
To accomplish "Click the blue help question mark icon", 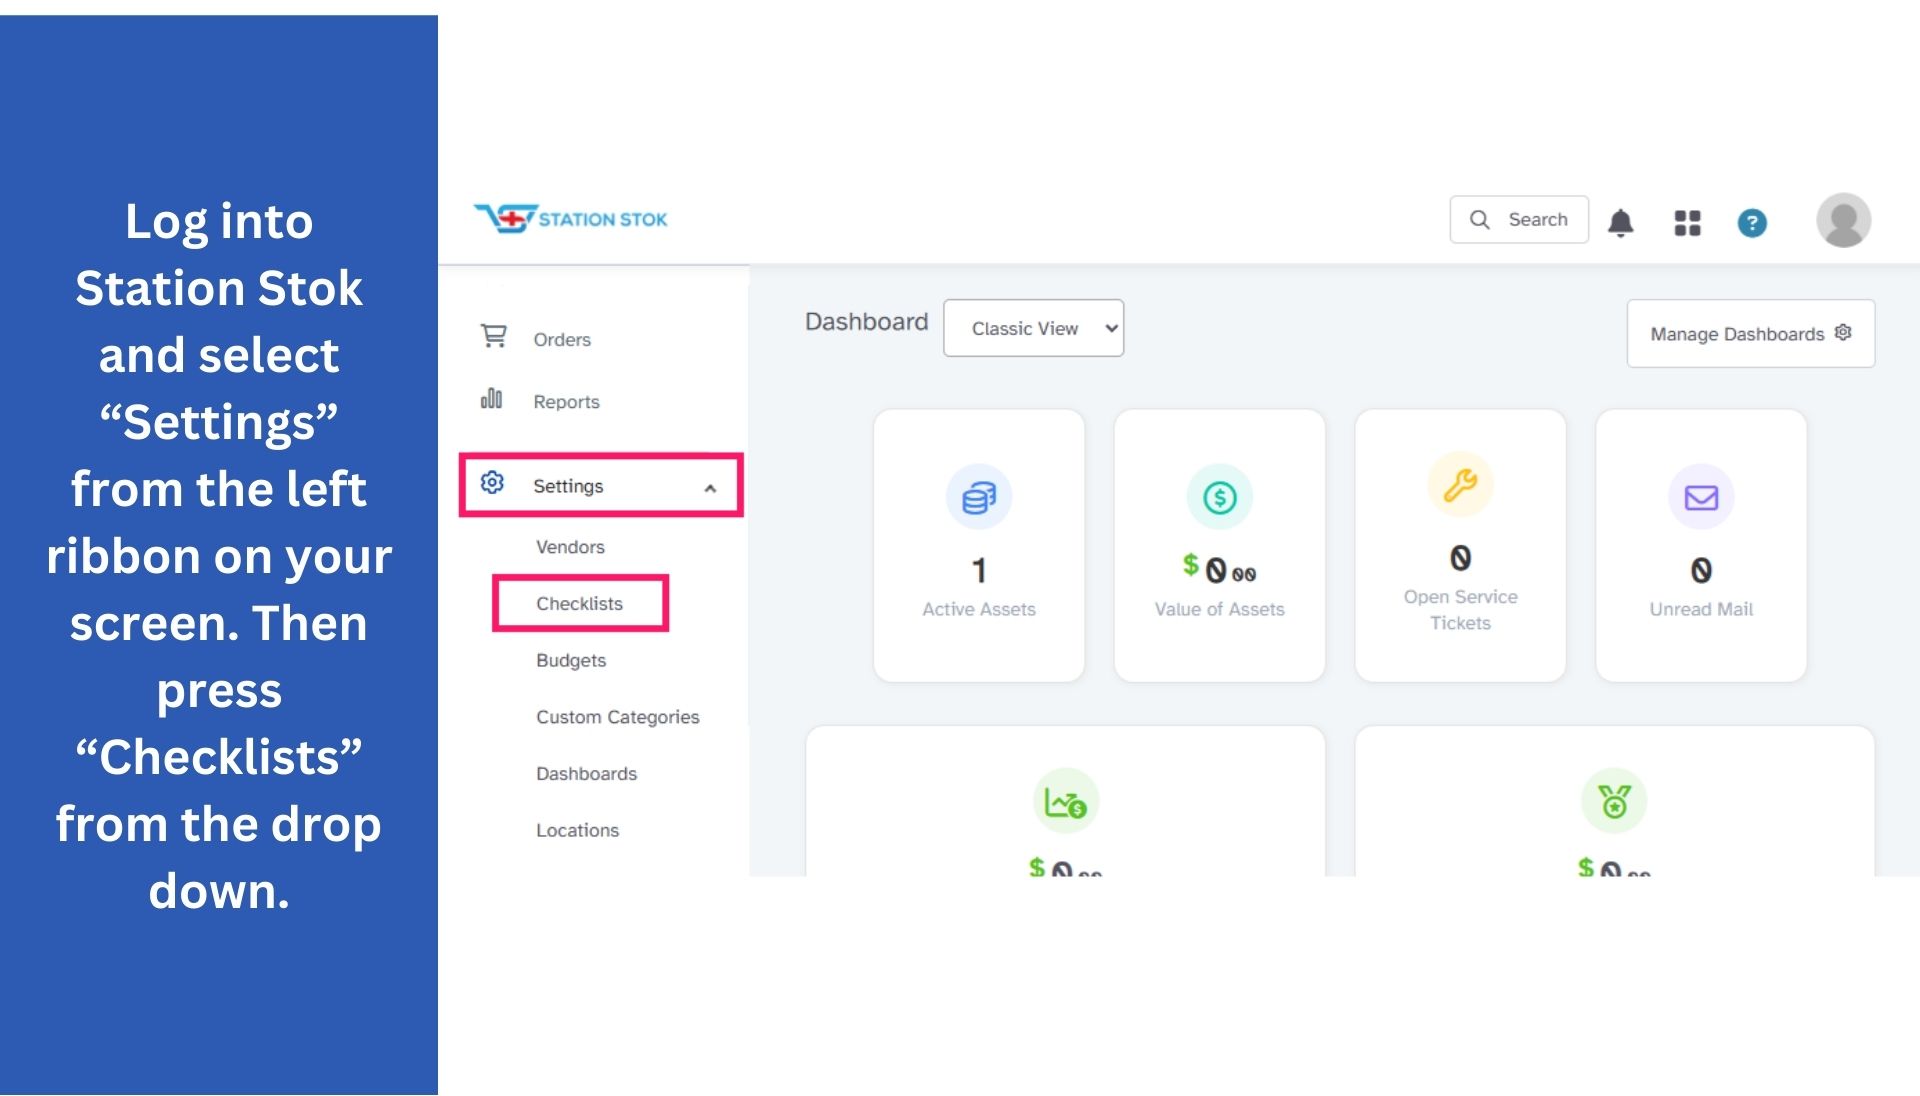I will coord(1751,222).
